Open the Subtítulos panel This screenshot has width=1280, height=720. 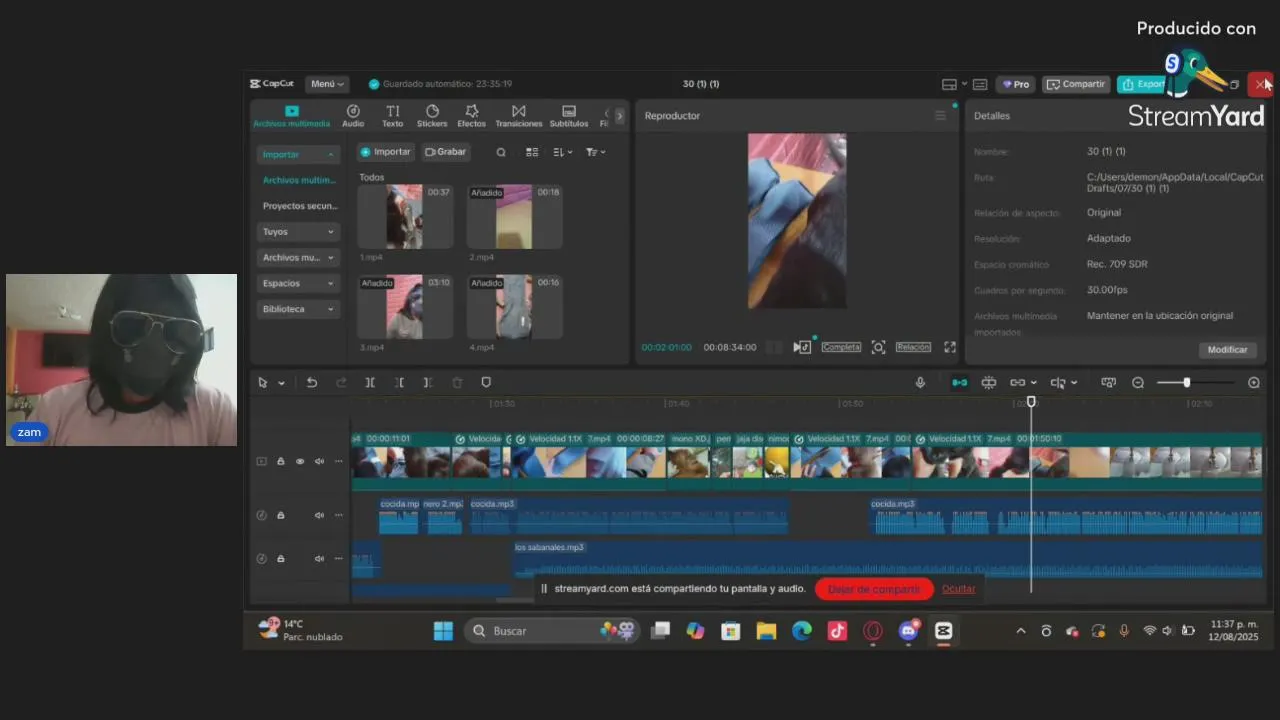coord(569,116)
